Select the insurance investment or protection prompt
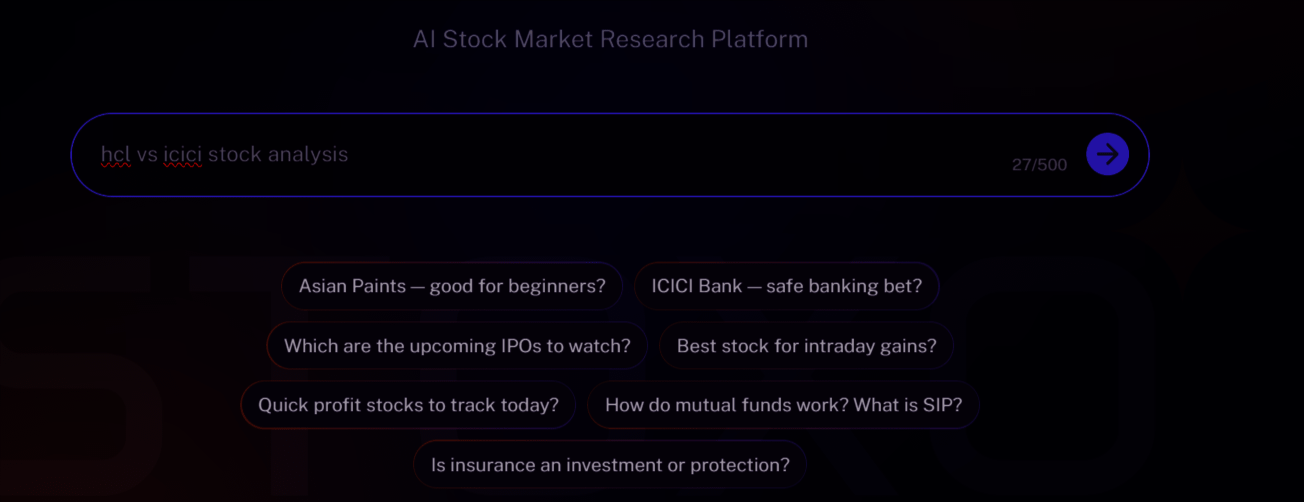 (x=610, y=465)
